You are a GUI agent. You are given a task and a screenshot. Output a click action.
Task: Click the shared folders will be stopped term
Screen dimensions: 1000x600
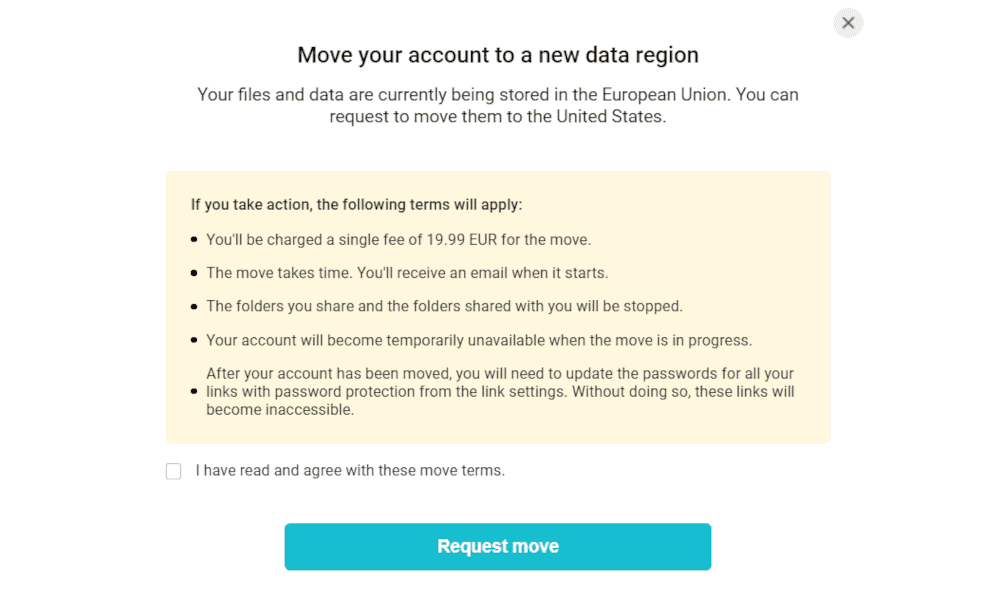[444, 306]
